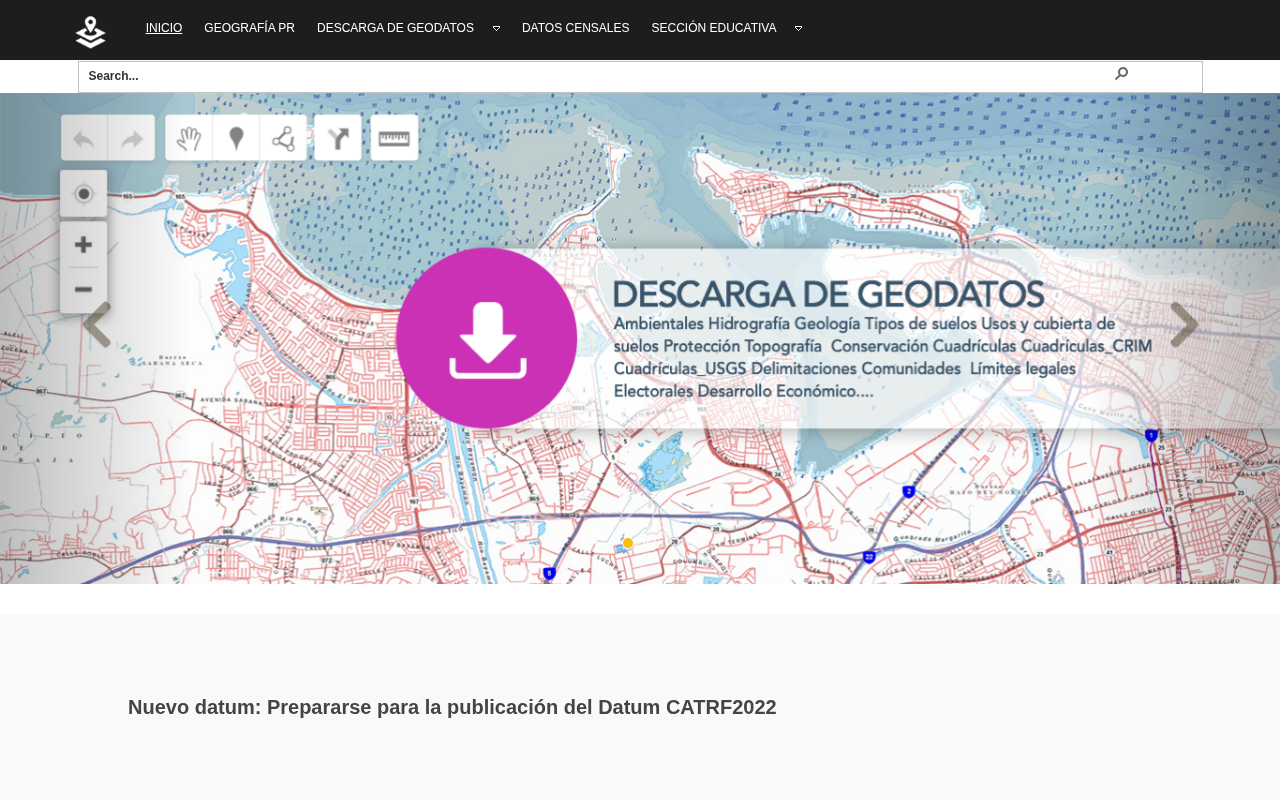The width and height of the screenshot is (1280, 800).
Task: Click the undo arrow on map toolbar
Action: pyautogui.click(x=84, y=138)
